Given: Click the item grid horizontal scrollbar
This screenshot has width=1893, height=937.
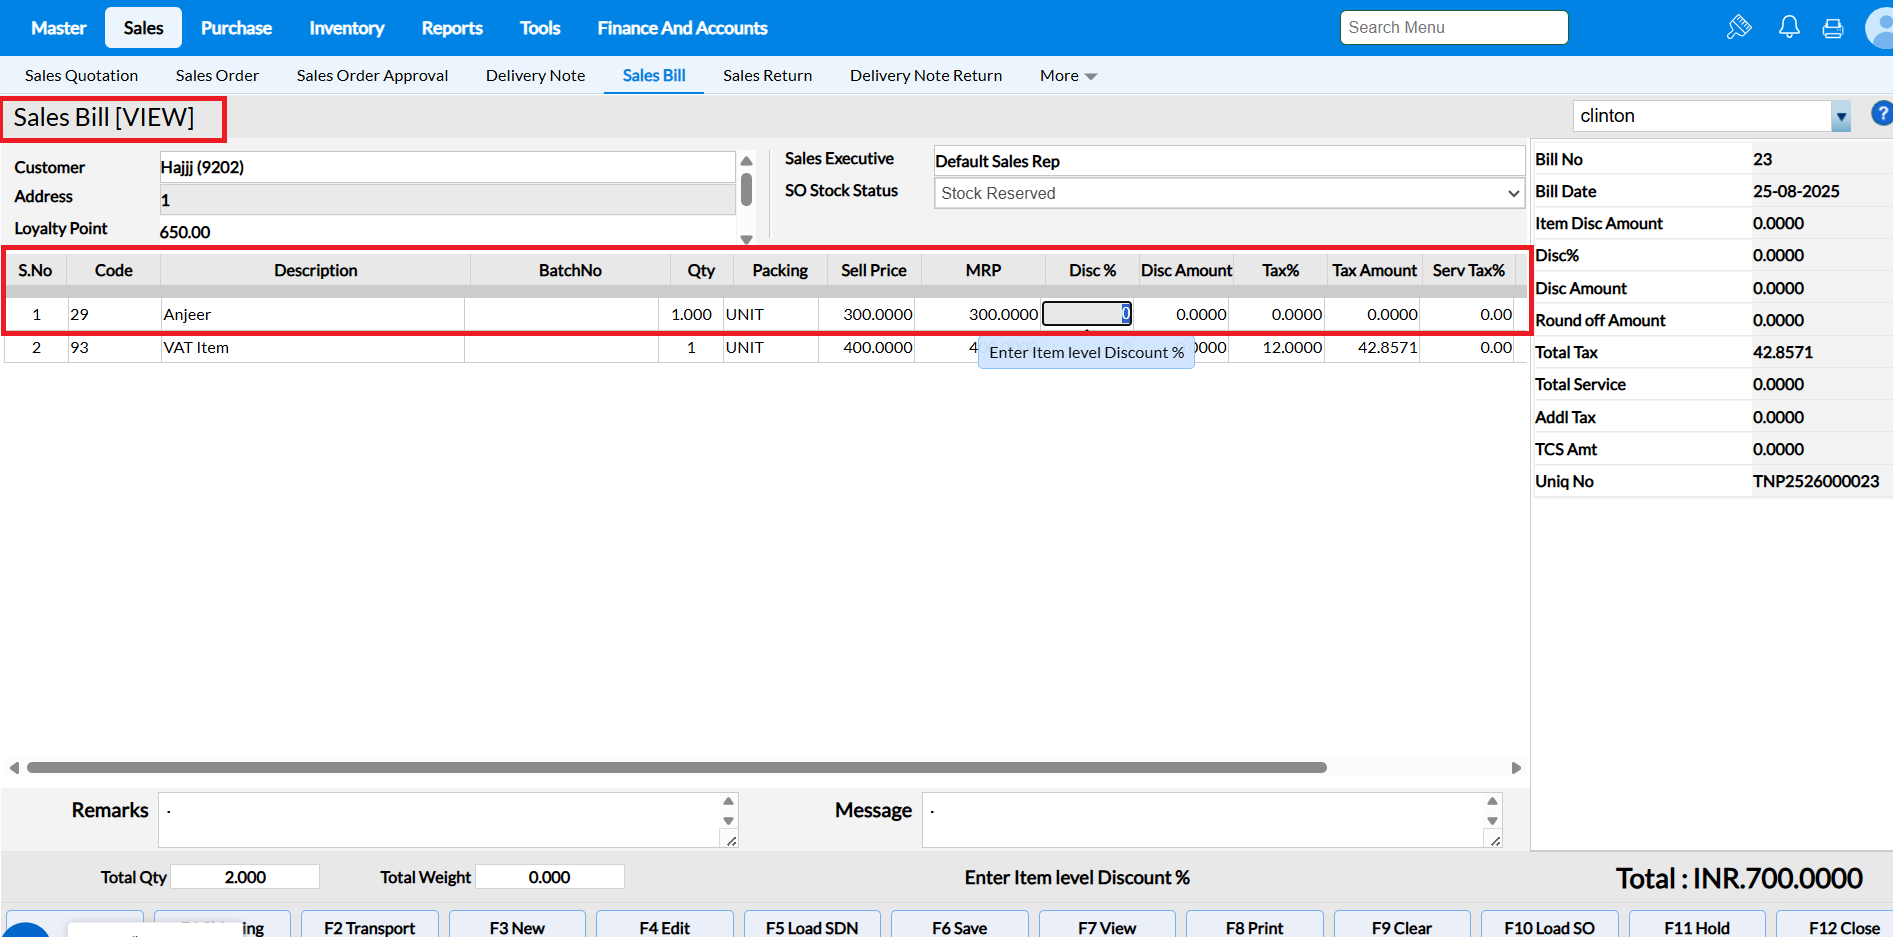Looking at the screenshot, I should click(676, 768).
